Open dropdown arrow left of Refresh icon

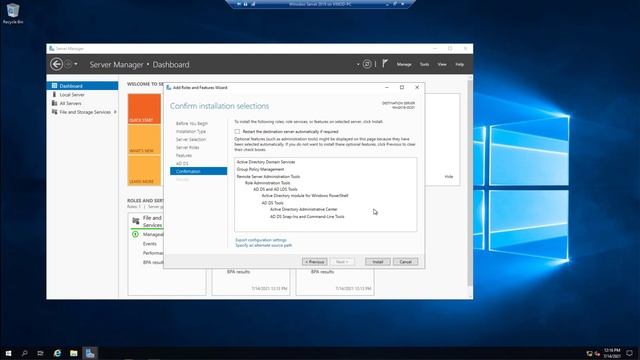(358, 64)
